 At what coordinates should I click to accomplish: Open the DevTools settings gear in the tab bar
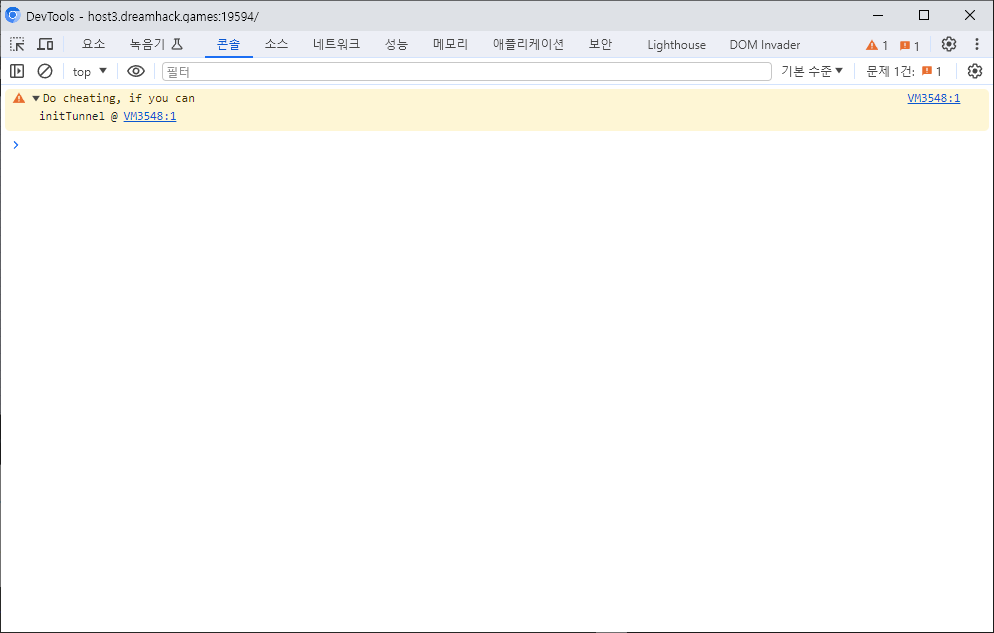949,44
